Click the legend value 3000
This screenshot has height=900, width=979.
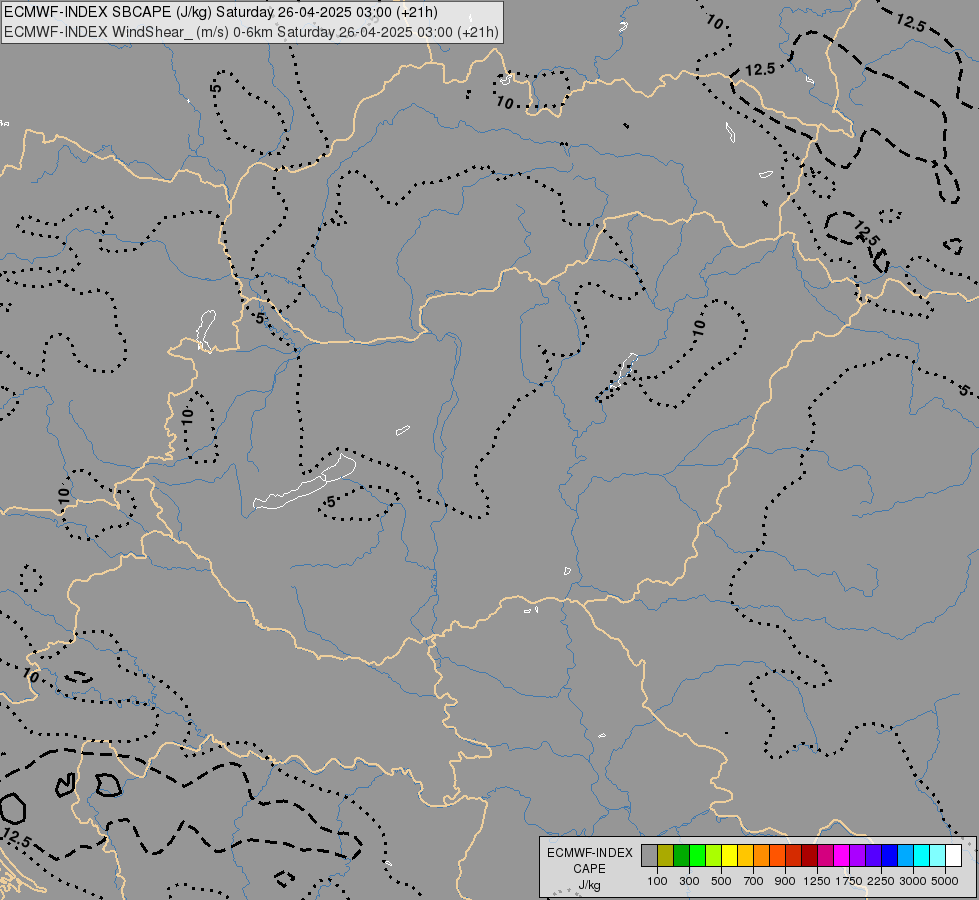click(x=913, y=881)
